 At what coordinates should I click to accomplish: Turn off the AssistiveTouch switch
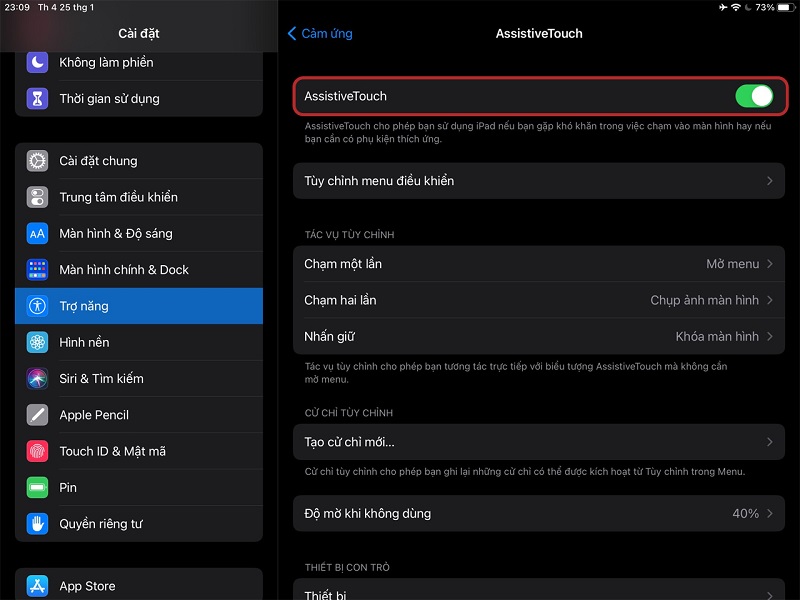point(754,96)
